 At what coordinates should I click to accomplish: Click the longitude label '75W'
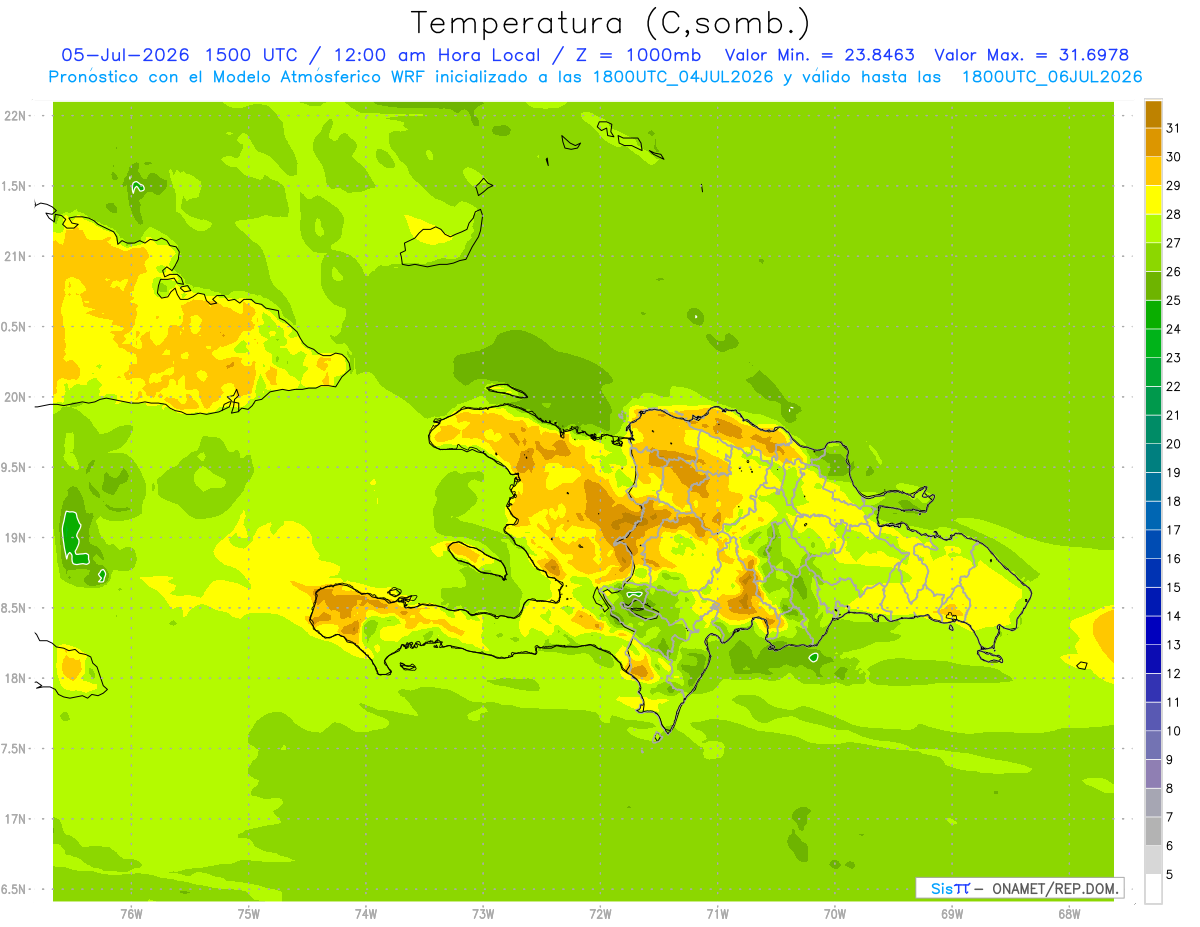(x=248, y=913)
